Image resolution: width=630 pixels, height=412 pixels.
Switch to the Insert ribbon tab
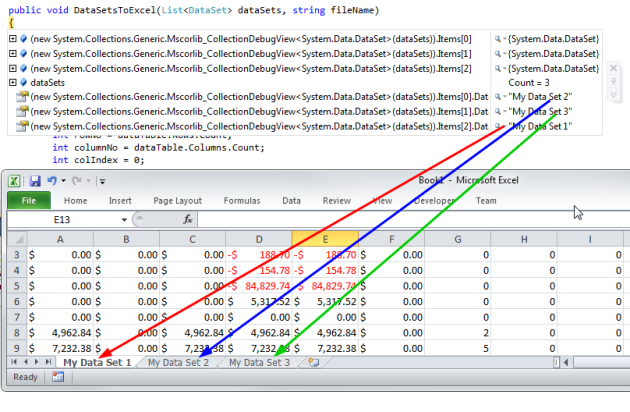120,201
